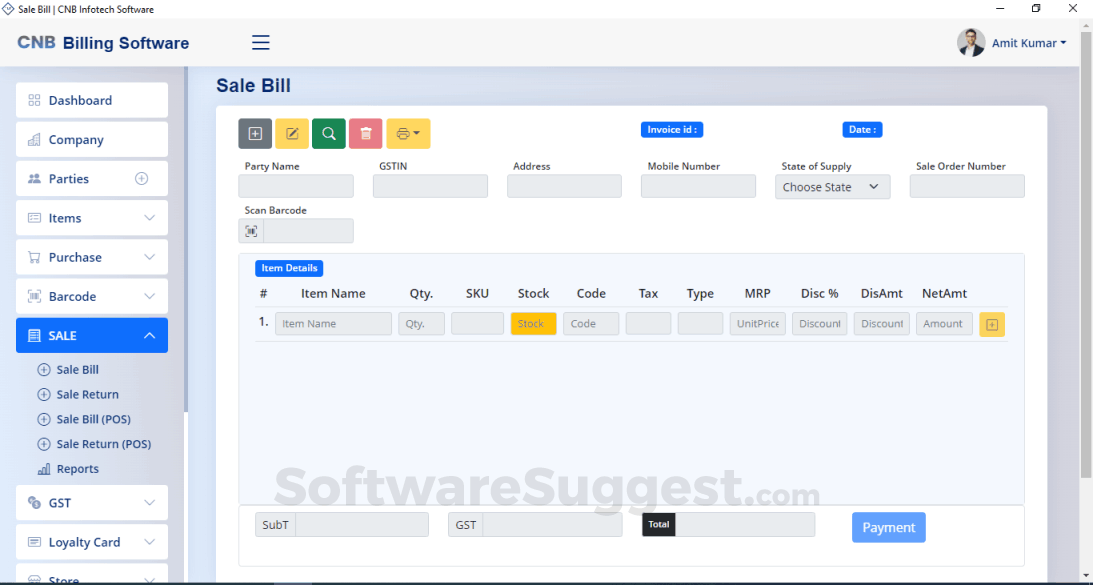This screenshot has width=1093, height=585.
Task: Expand the GST menu chevron
Action: pos(149,503)
